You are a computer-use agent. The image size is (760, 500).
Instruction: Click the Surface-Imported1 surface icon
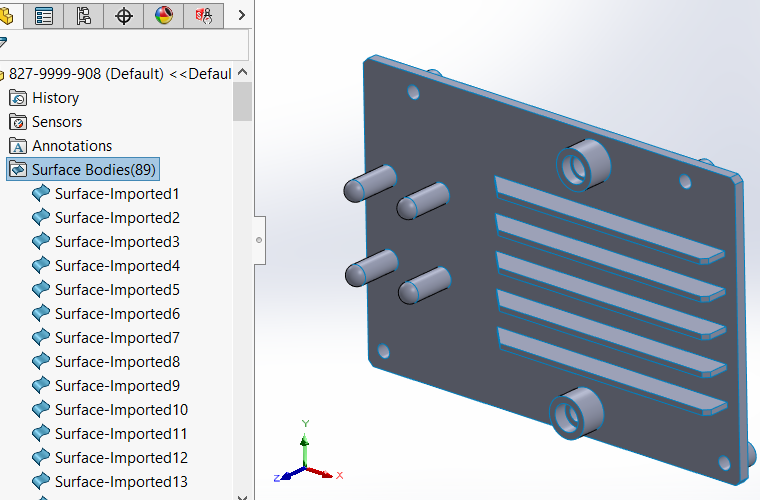pos(41,193)
